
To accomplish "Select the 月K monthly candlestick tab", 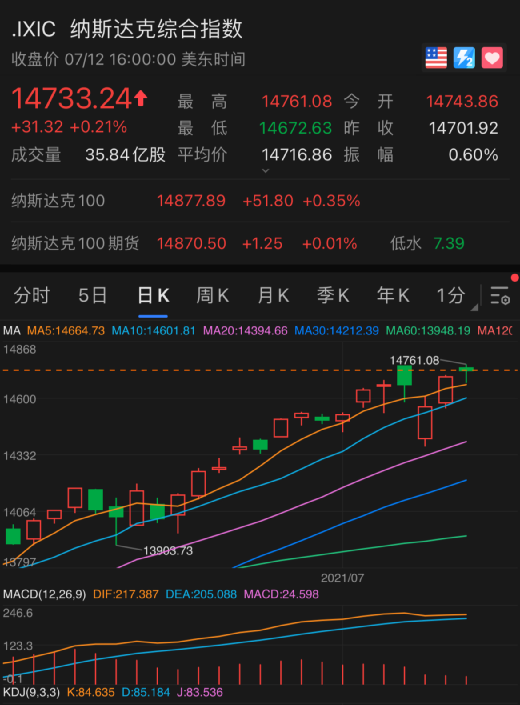I will point(273,296).
